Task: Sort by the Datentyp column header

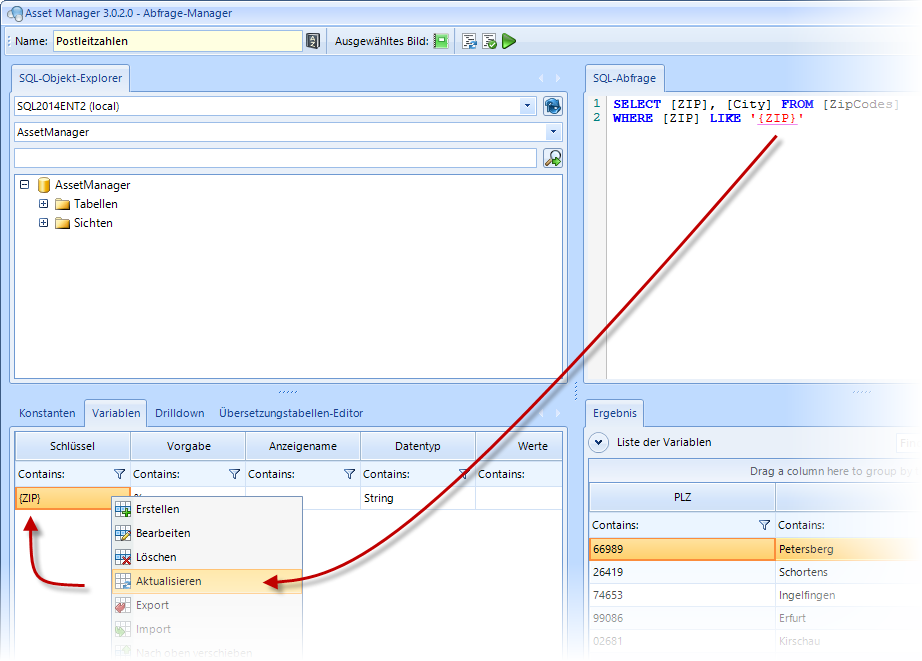Action: [x=417, y=446]
